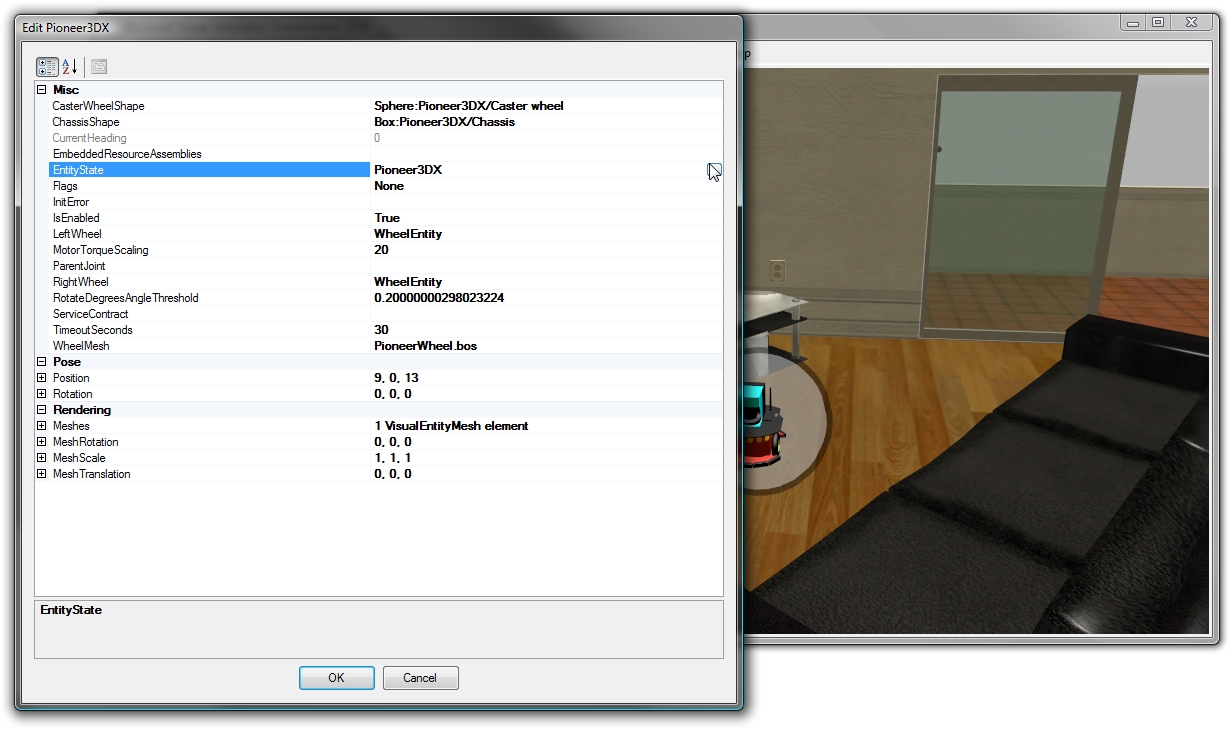This screenshot has height=729, width=1229.
Task: Confirm changes with the OK button
Action: pos(336,677)
